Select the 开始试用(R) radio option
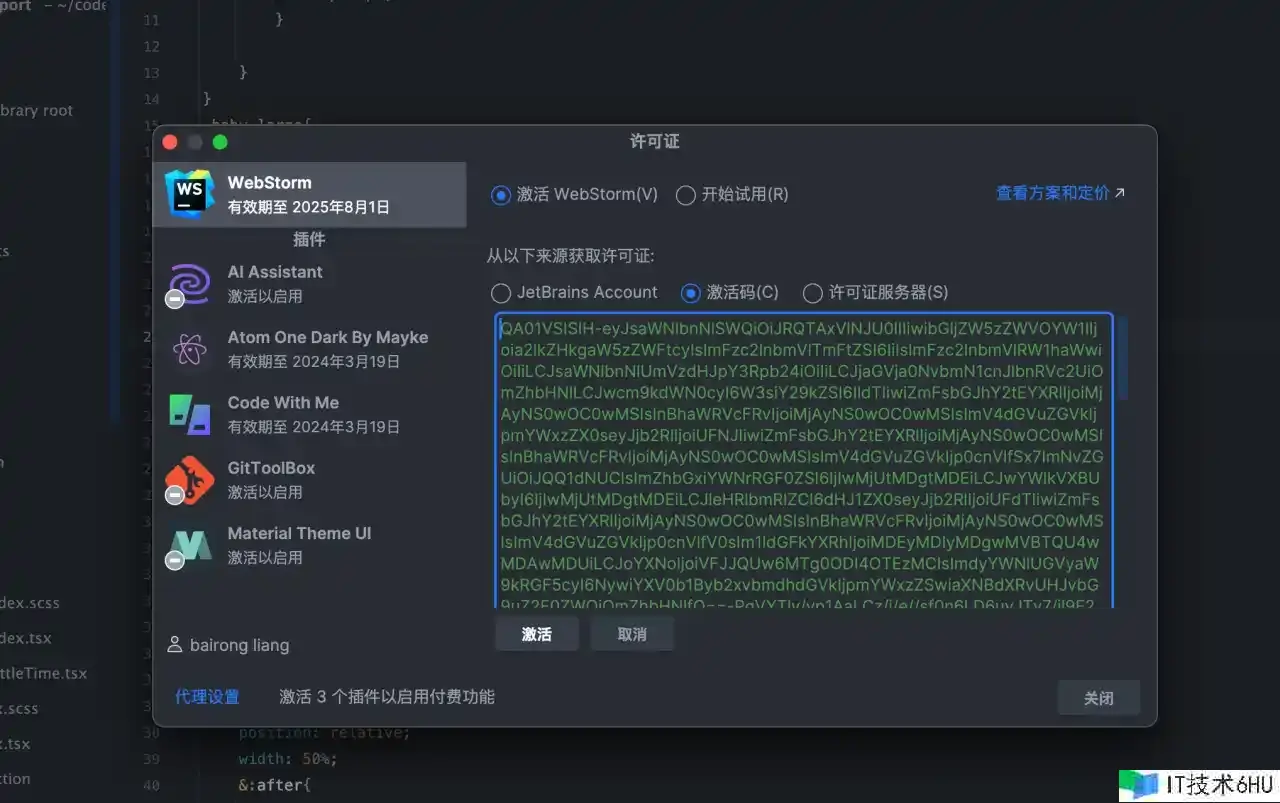1280x803 pixels. [686, 195]
